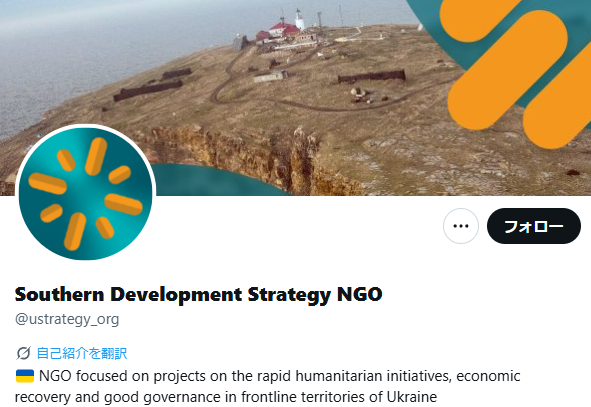The height and width of the screenshot is (407, 591).
Task: Open the three-dot more options menu
Action: coord(461,226)
